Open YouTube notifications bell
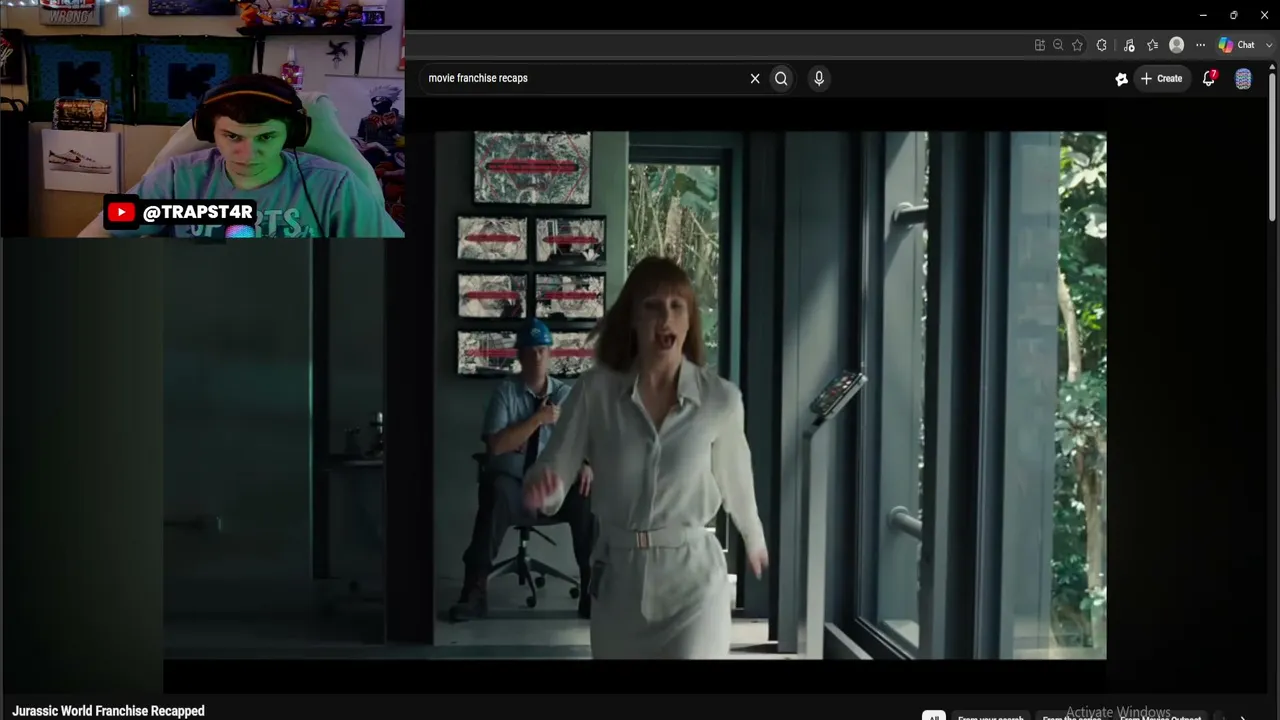The image size is (1280, 720). pos(1209,78)
